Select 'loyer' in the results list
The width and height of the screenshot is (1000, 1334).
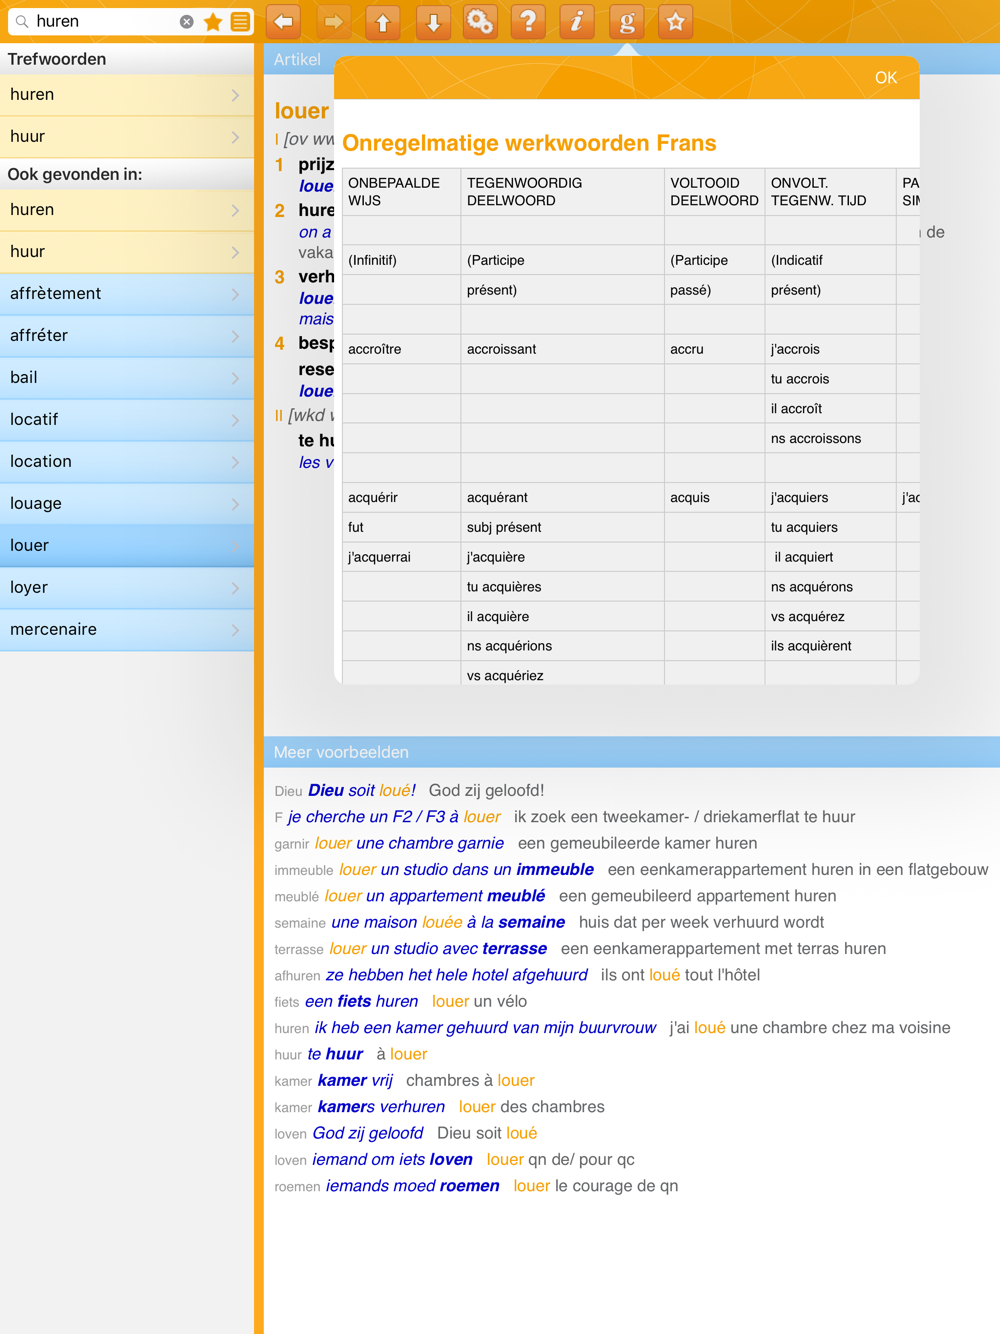[x=127, y=588]
